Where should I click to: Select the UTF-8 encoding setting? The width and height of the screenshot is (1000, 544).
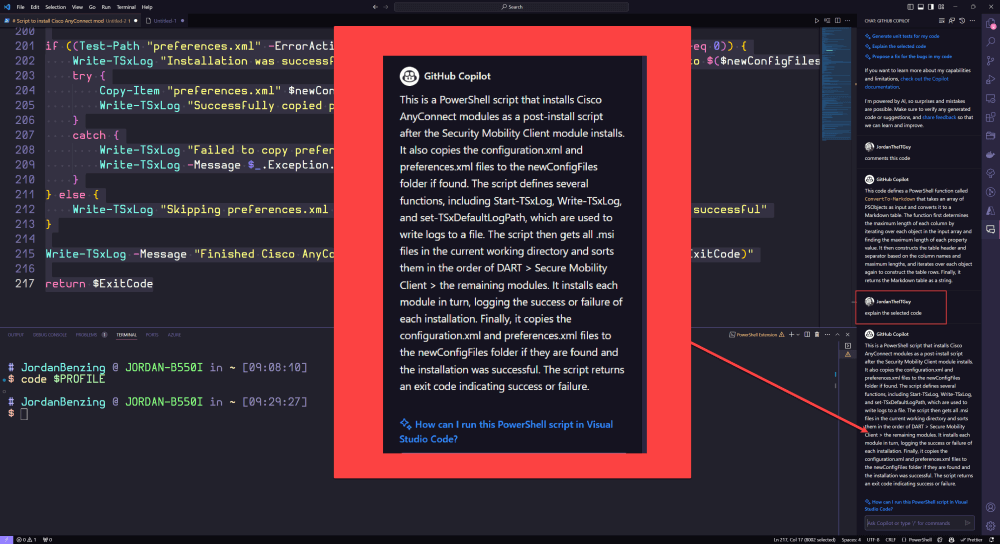[873, 540]
